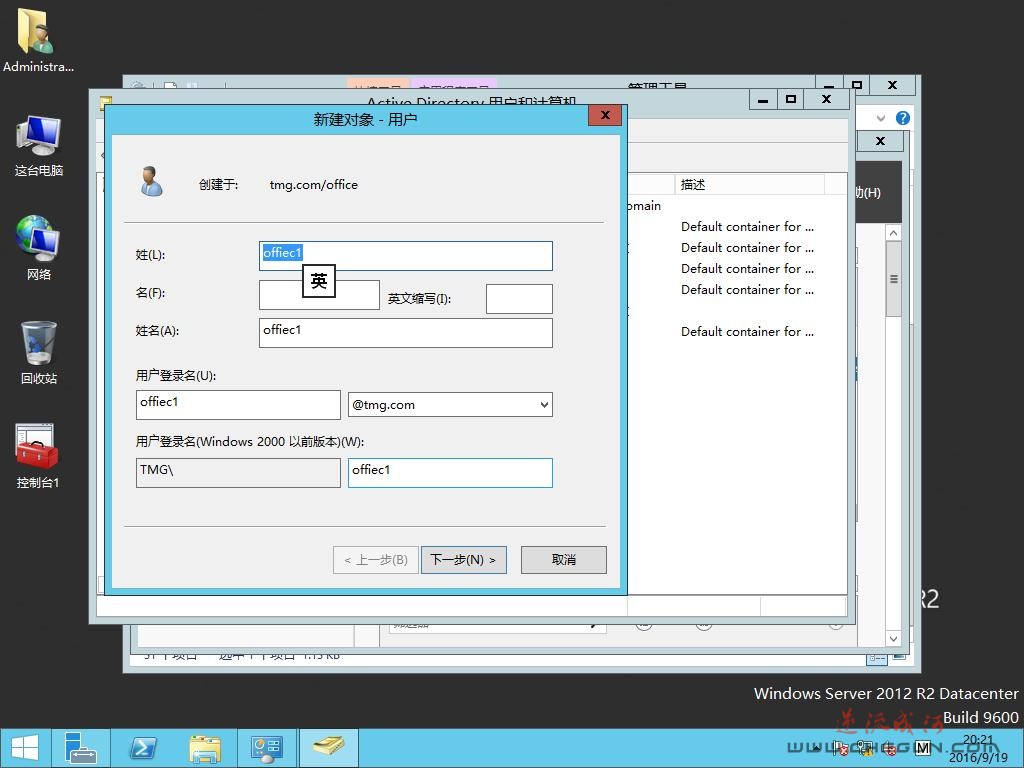Viewport: 1024px width, 768px height.
Task: Expand the chevron next to the help icon
Action: [881, 118]
